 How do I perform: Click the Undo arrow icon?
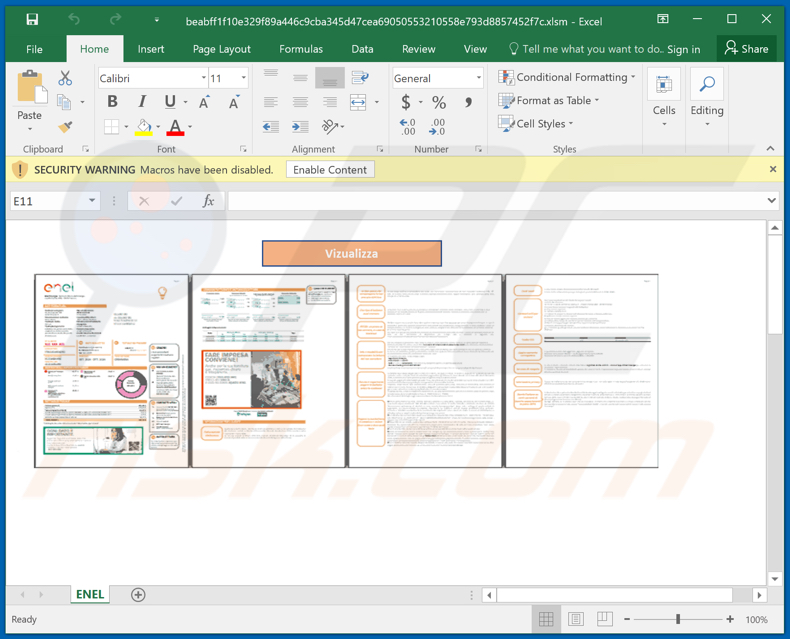click(74, 20)
